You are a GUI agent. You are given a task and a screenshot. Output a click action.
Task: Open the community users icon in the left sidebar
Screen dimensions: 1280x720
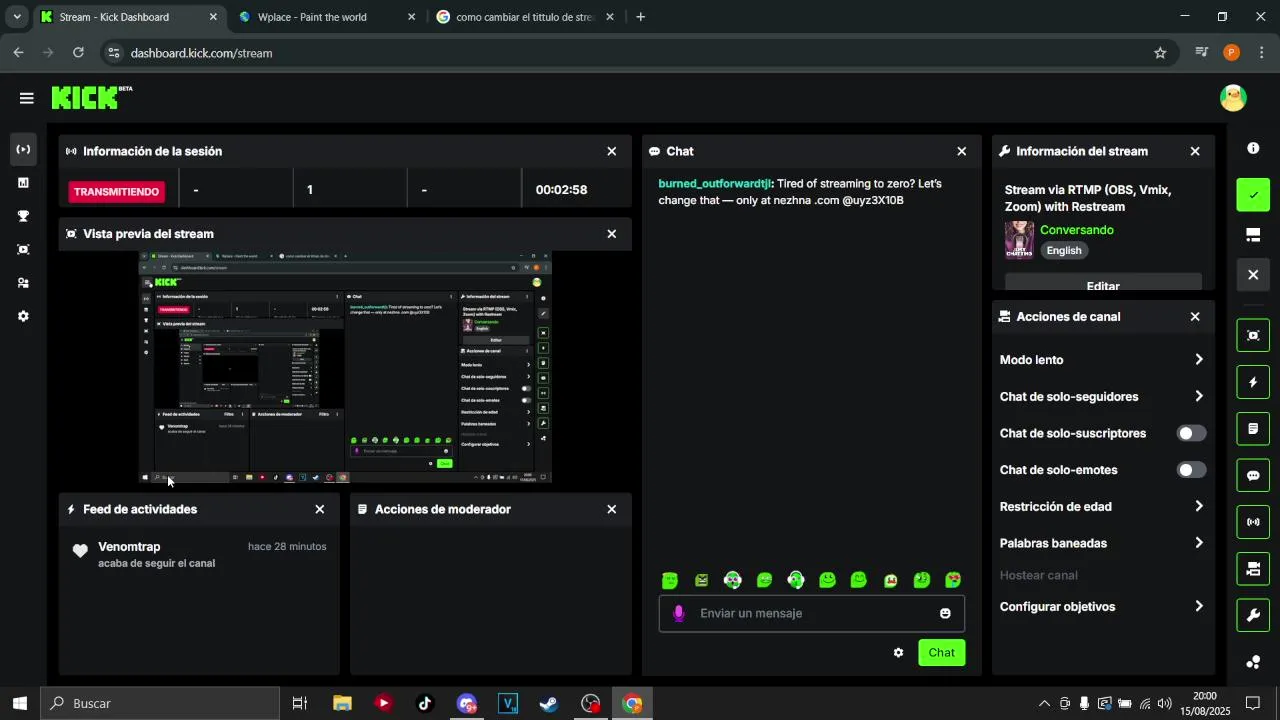pyautogui.click(x=23, y=283)
